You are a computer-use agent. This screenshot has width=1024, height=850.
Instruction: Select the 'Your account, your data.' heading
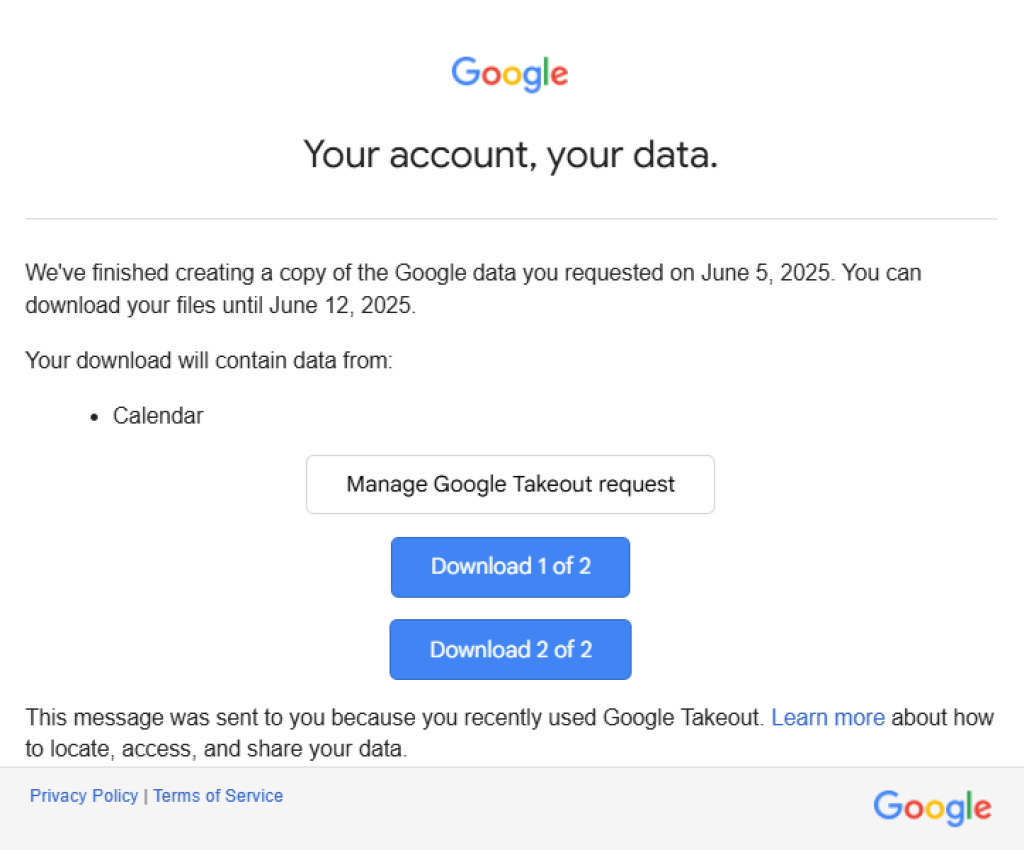[x=510, y=155]
